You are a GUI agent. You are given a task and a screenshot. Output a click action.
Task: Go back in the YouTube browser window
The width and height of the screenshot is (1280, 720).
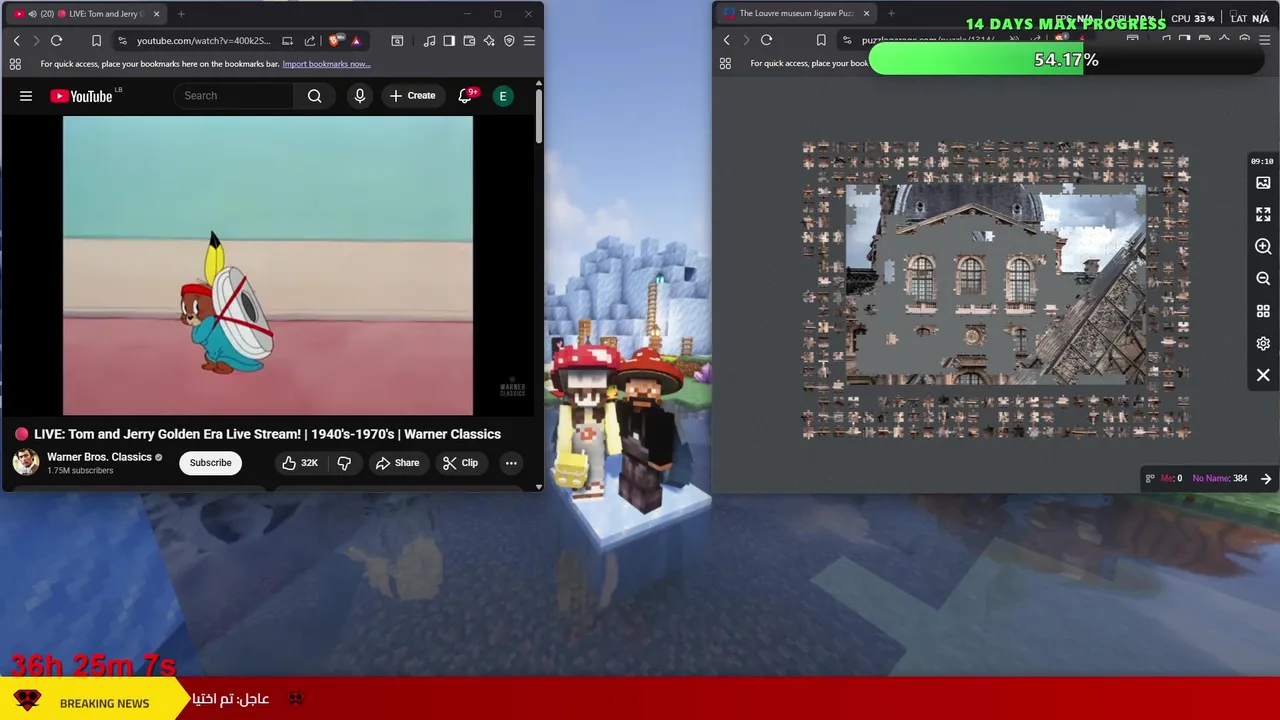click(17, 41)
